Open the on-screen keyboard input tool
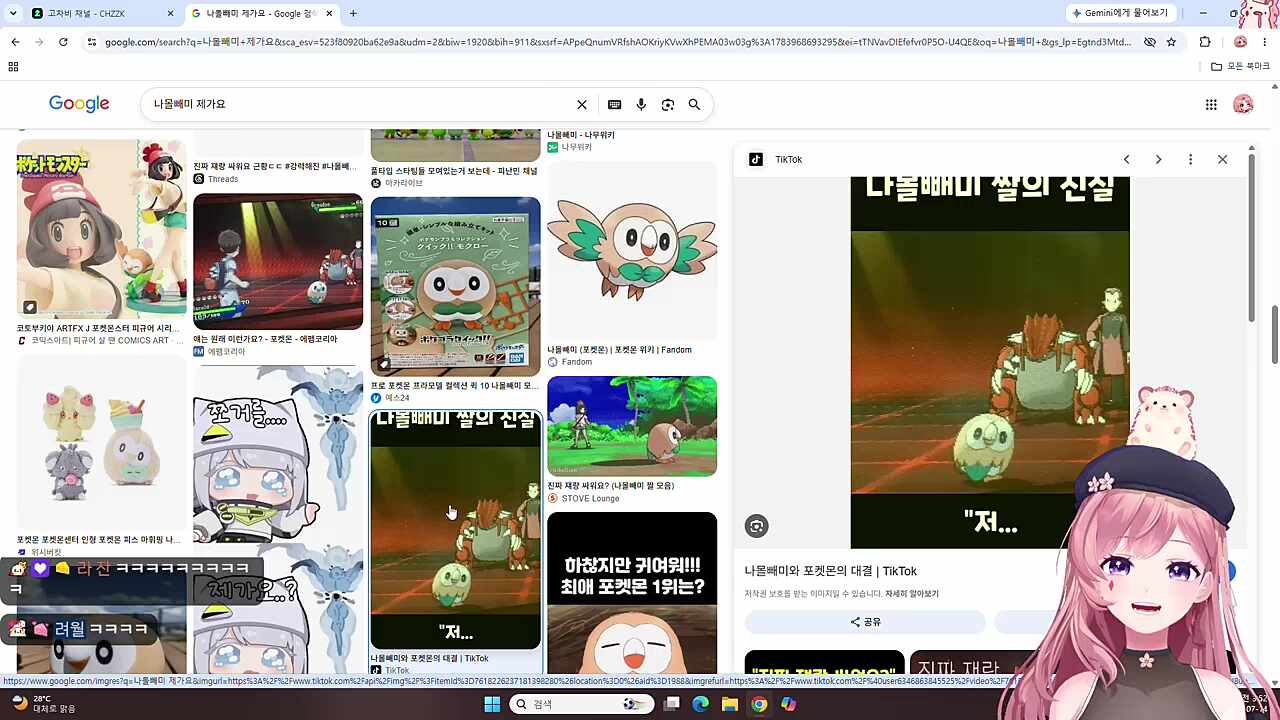 [x=614, y=104]
